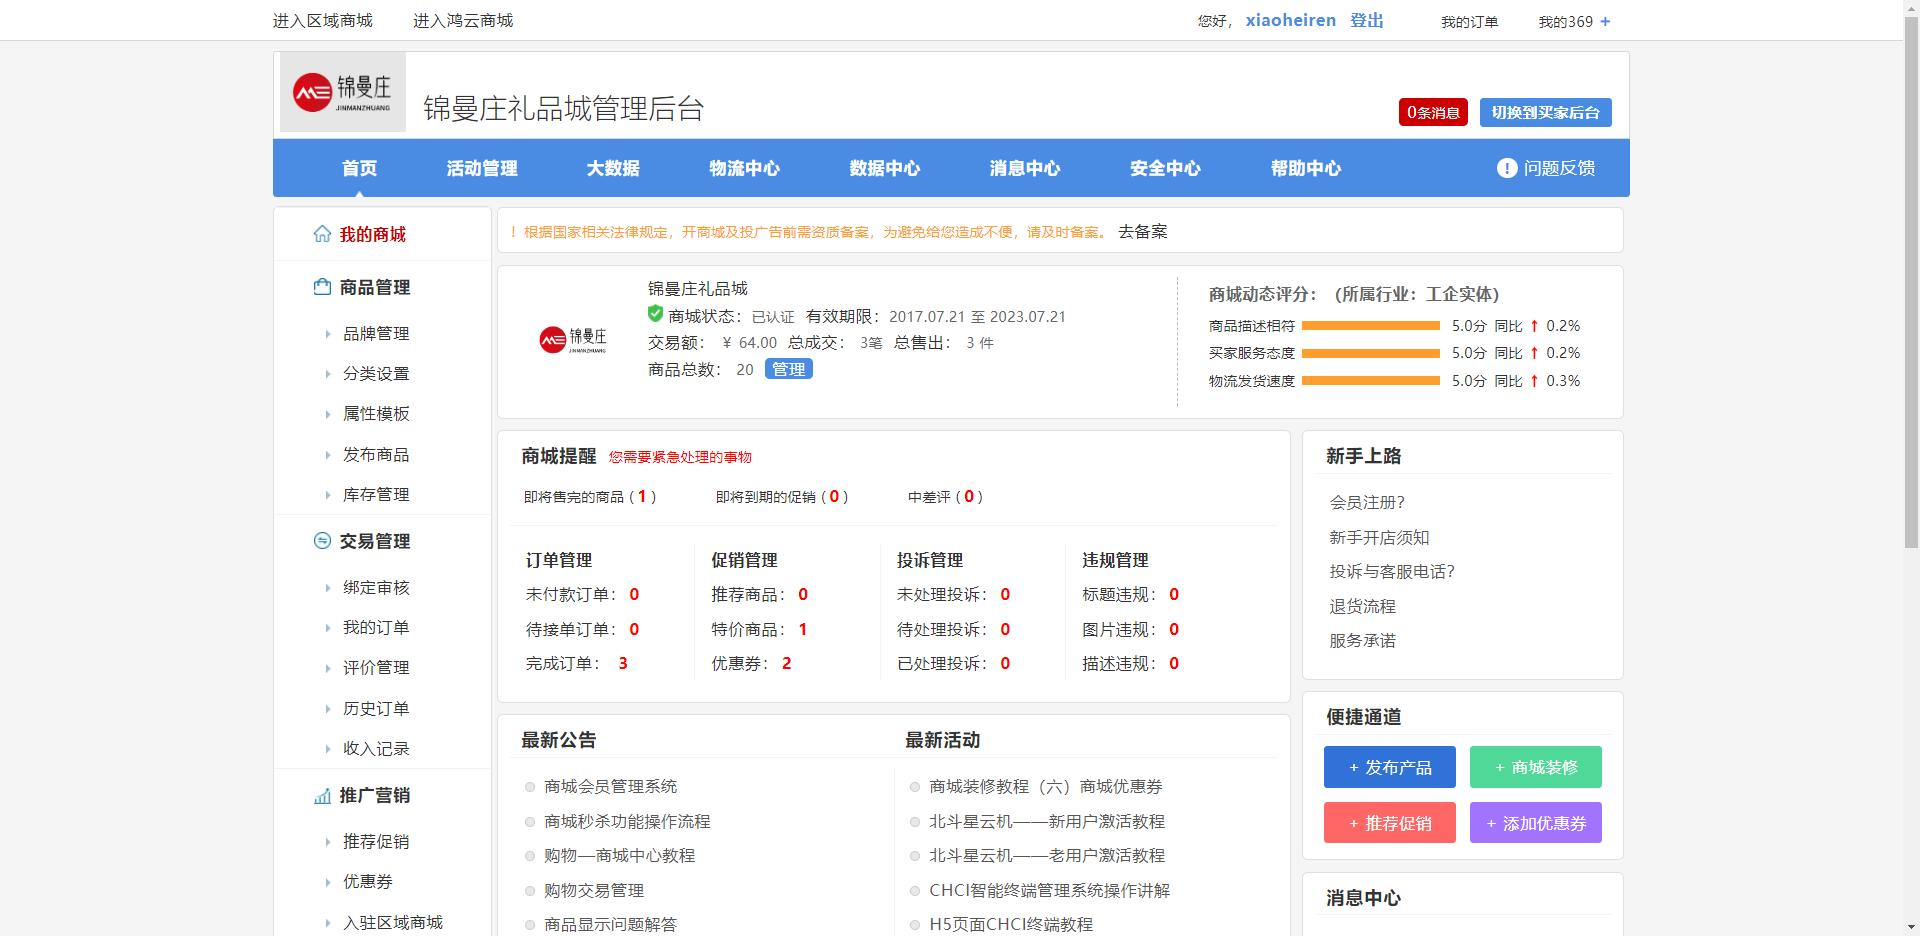Open 库存管理 in sidebar
This screenshot has width=1920, height=936.
(x=376, y=494)
